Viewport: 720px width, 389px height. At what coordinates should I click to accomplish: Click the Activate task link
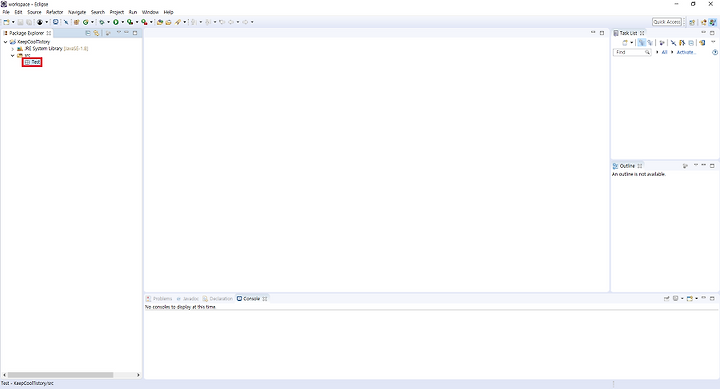pos(686,52)
